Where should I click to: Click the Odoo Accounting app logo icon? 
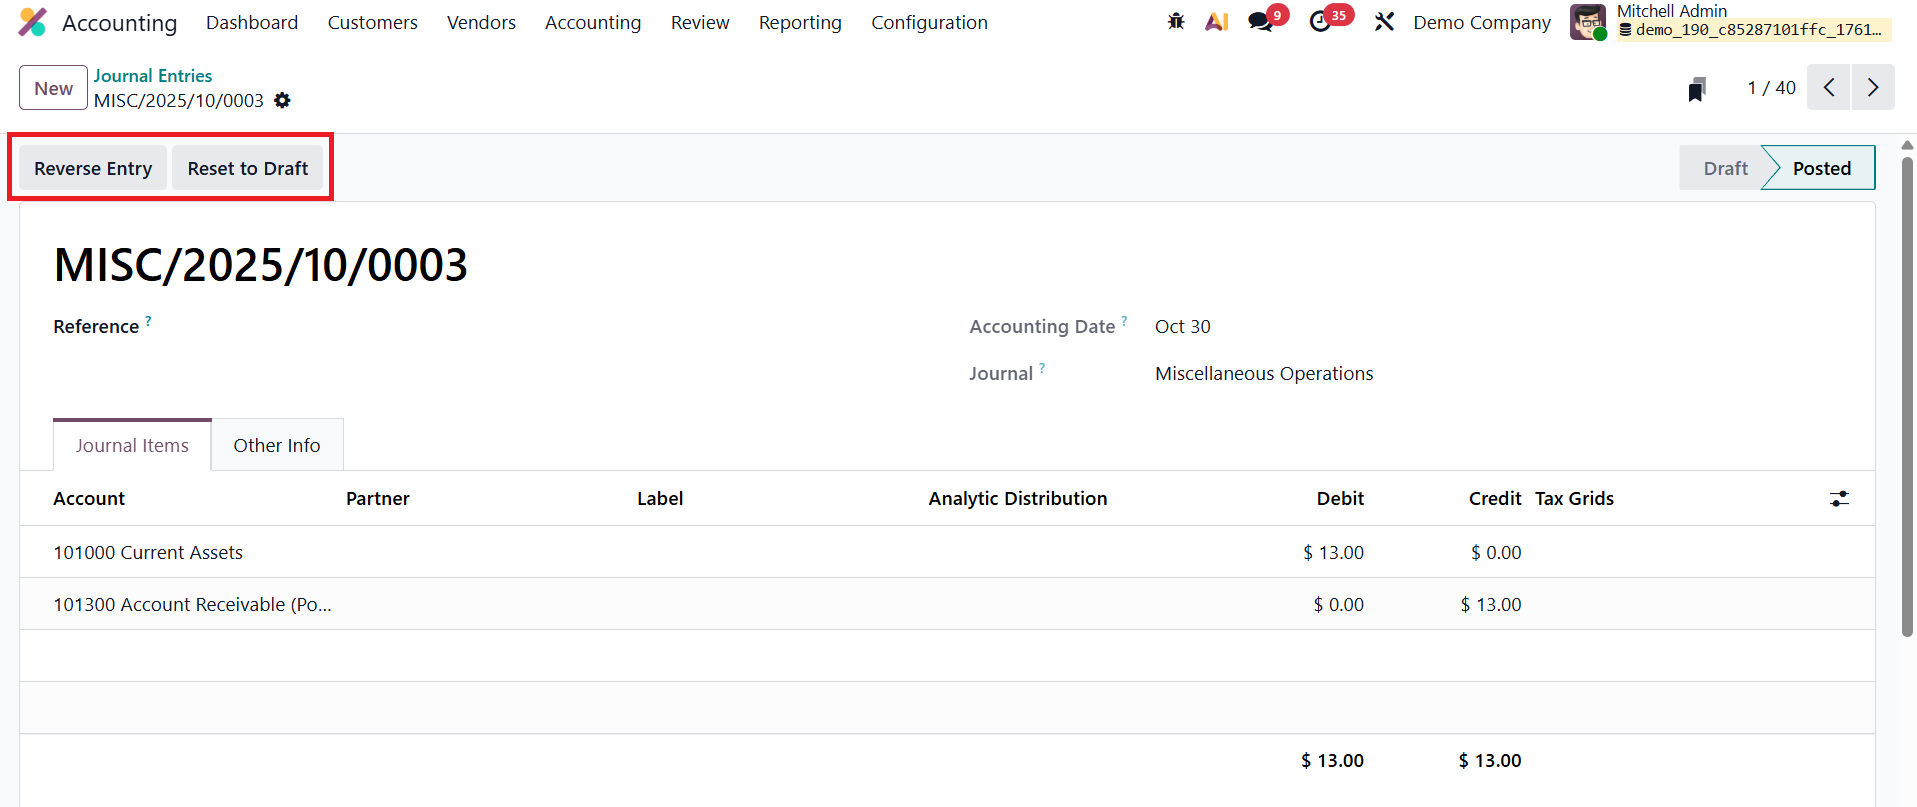(32, 22)
